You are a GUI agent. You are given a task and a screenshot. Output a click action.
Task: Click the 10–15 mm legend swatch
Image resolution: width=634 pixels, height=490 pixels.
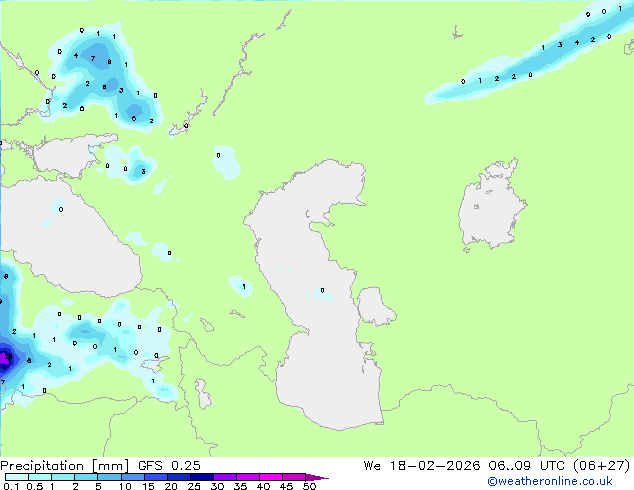pos(132,477)
